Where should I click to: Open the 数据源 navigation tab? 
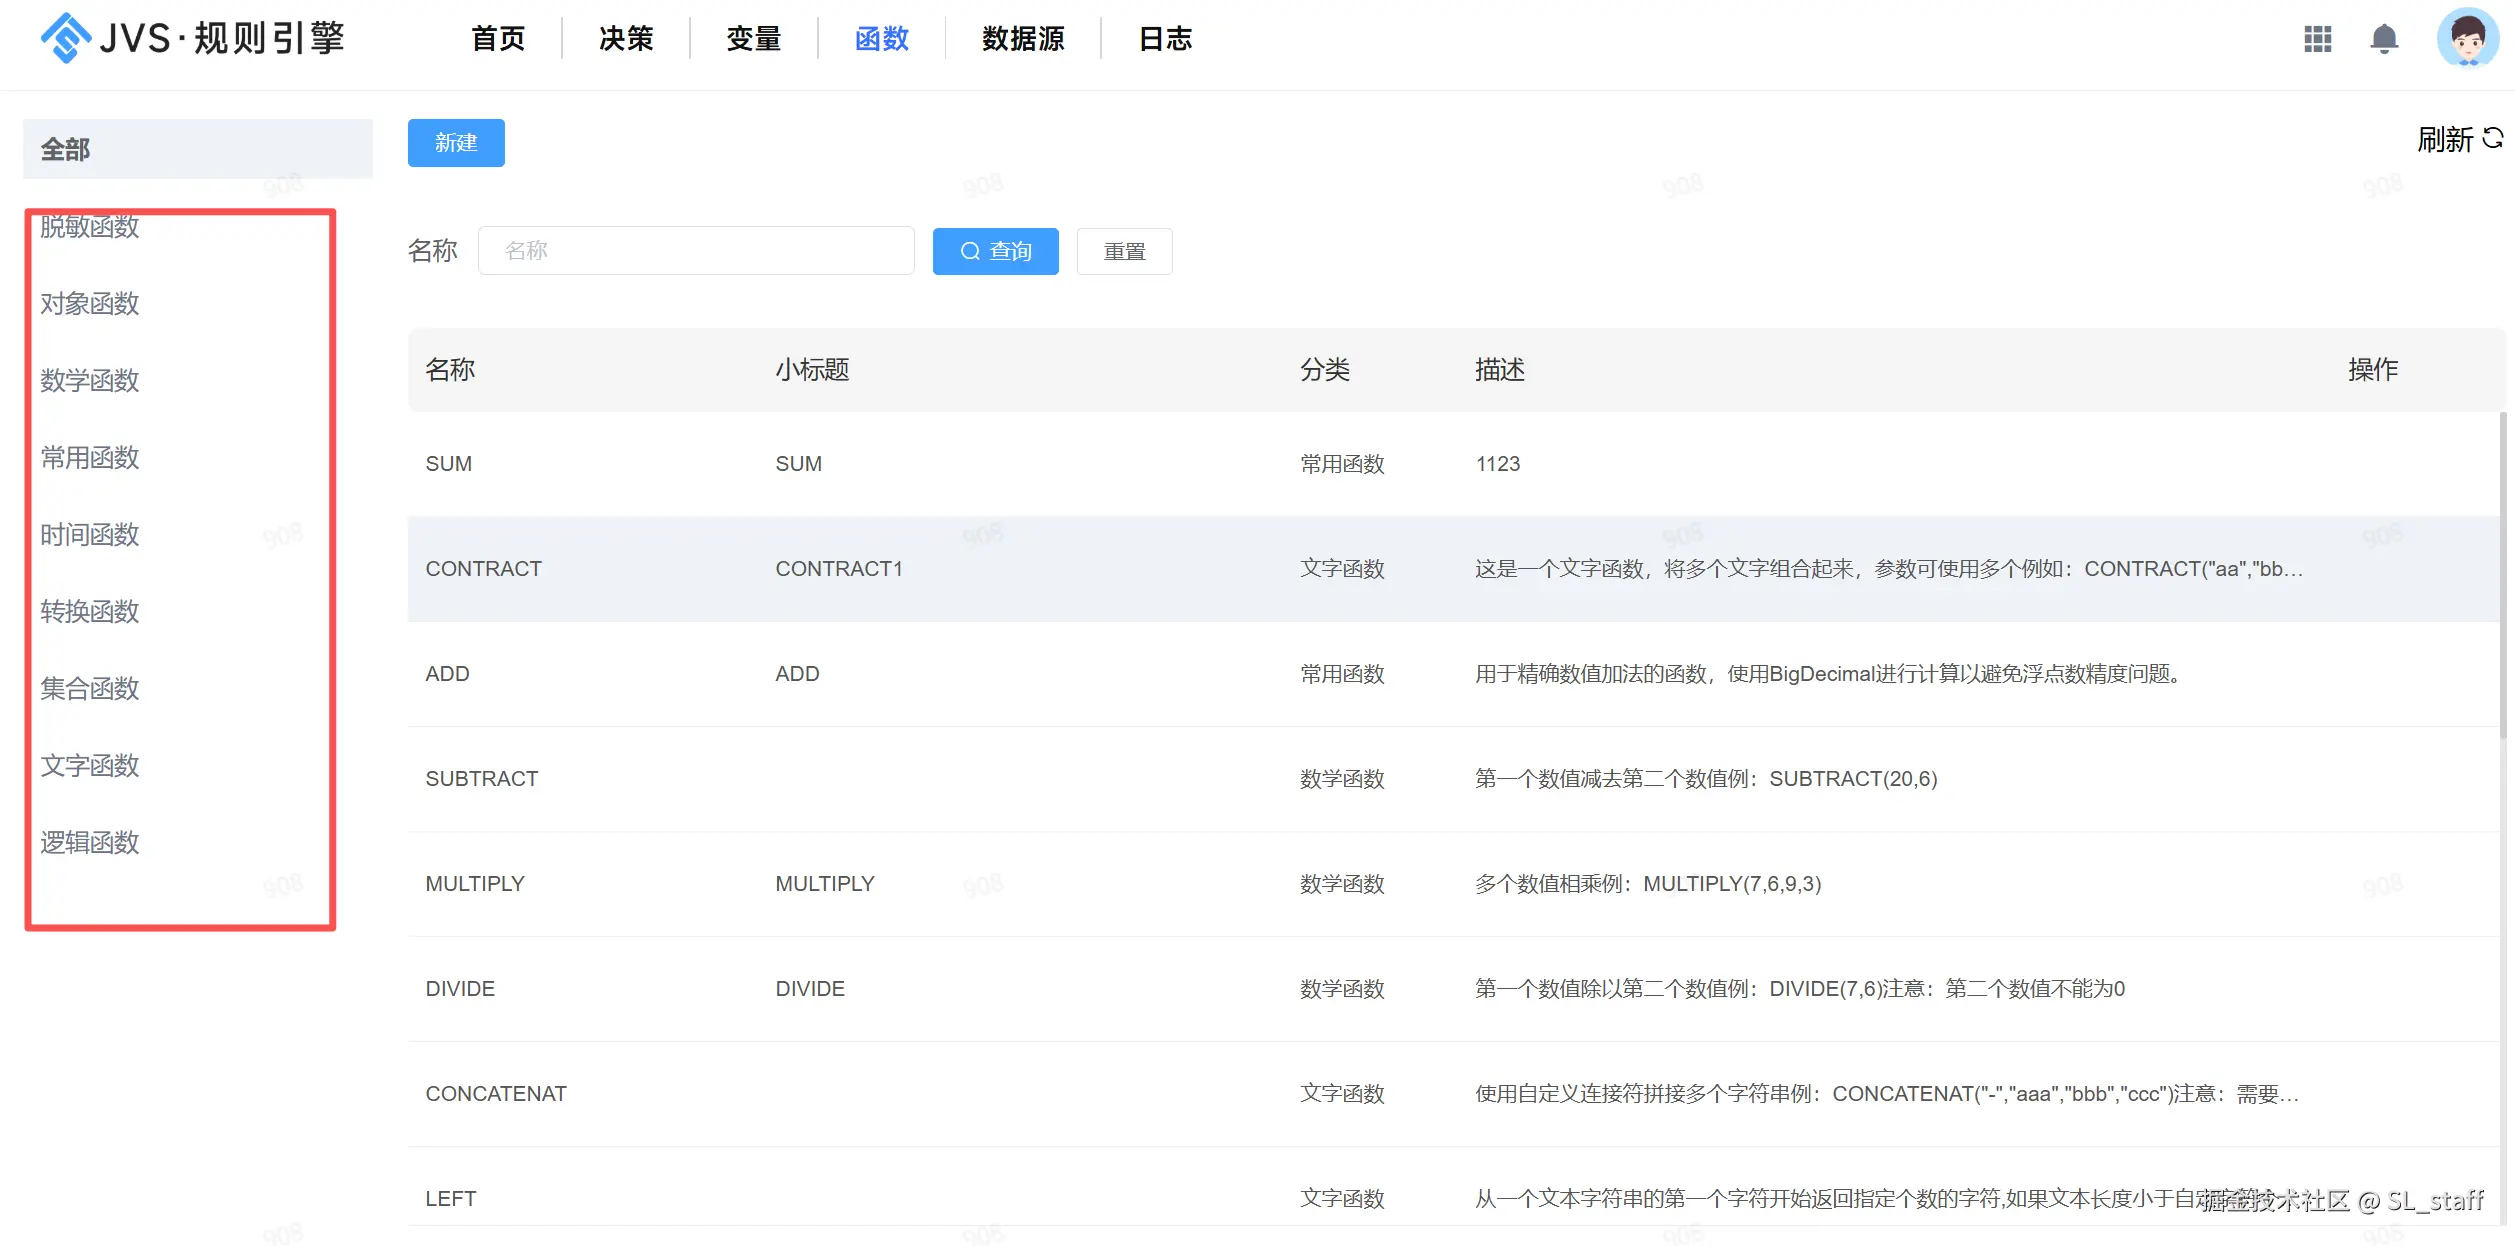point(1022,39)
